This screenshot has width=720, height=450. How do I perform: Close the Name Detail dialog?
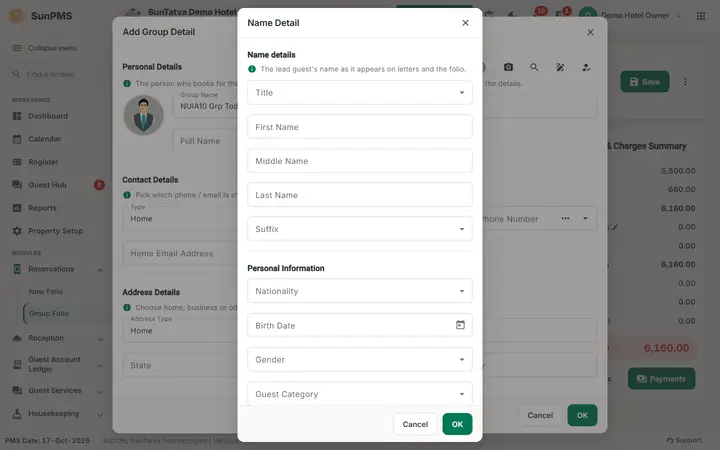tap(465, 22)
